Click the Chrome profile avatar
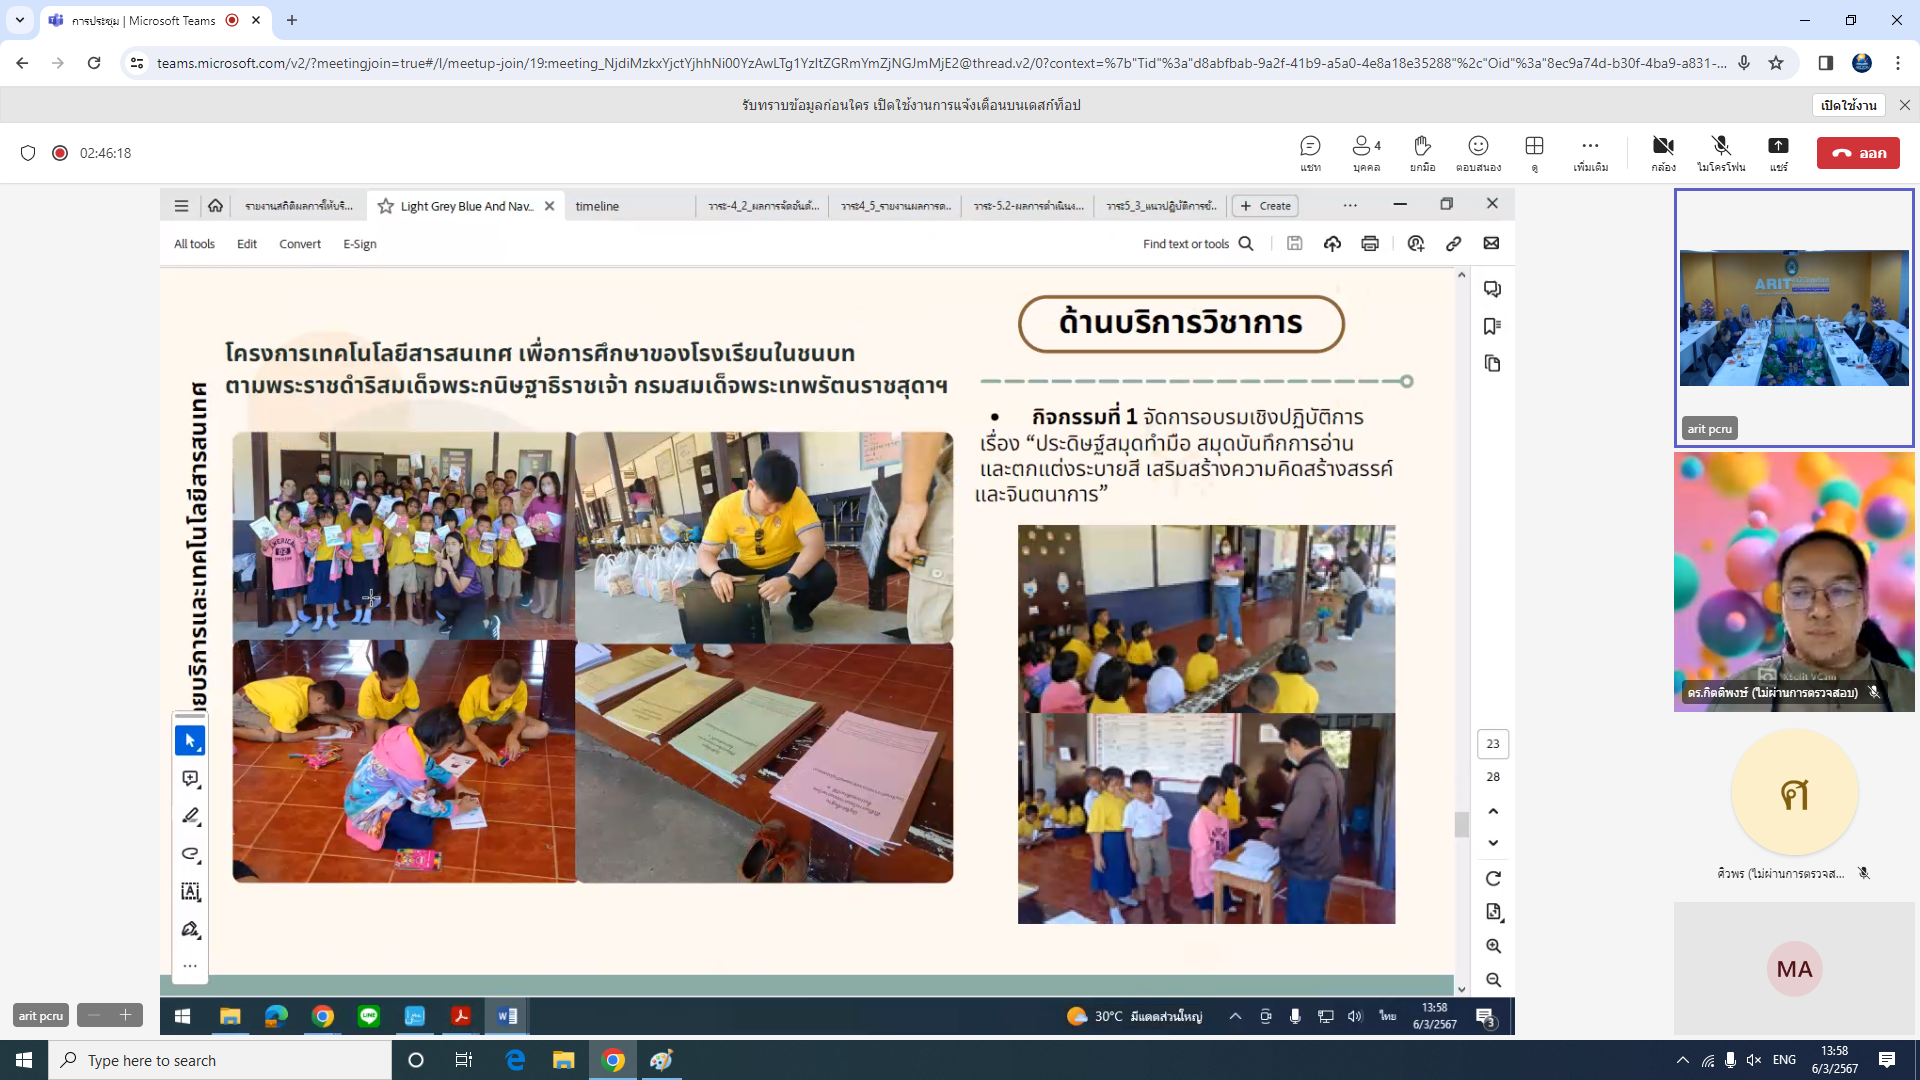Image resolution: width=1920 pixels, height=1080 pixels. tap(1861, 63)
